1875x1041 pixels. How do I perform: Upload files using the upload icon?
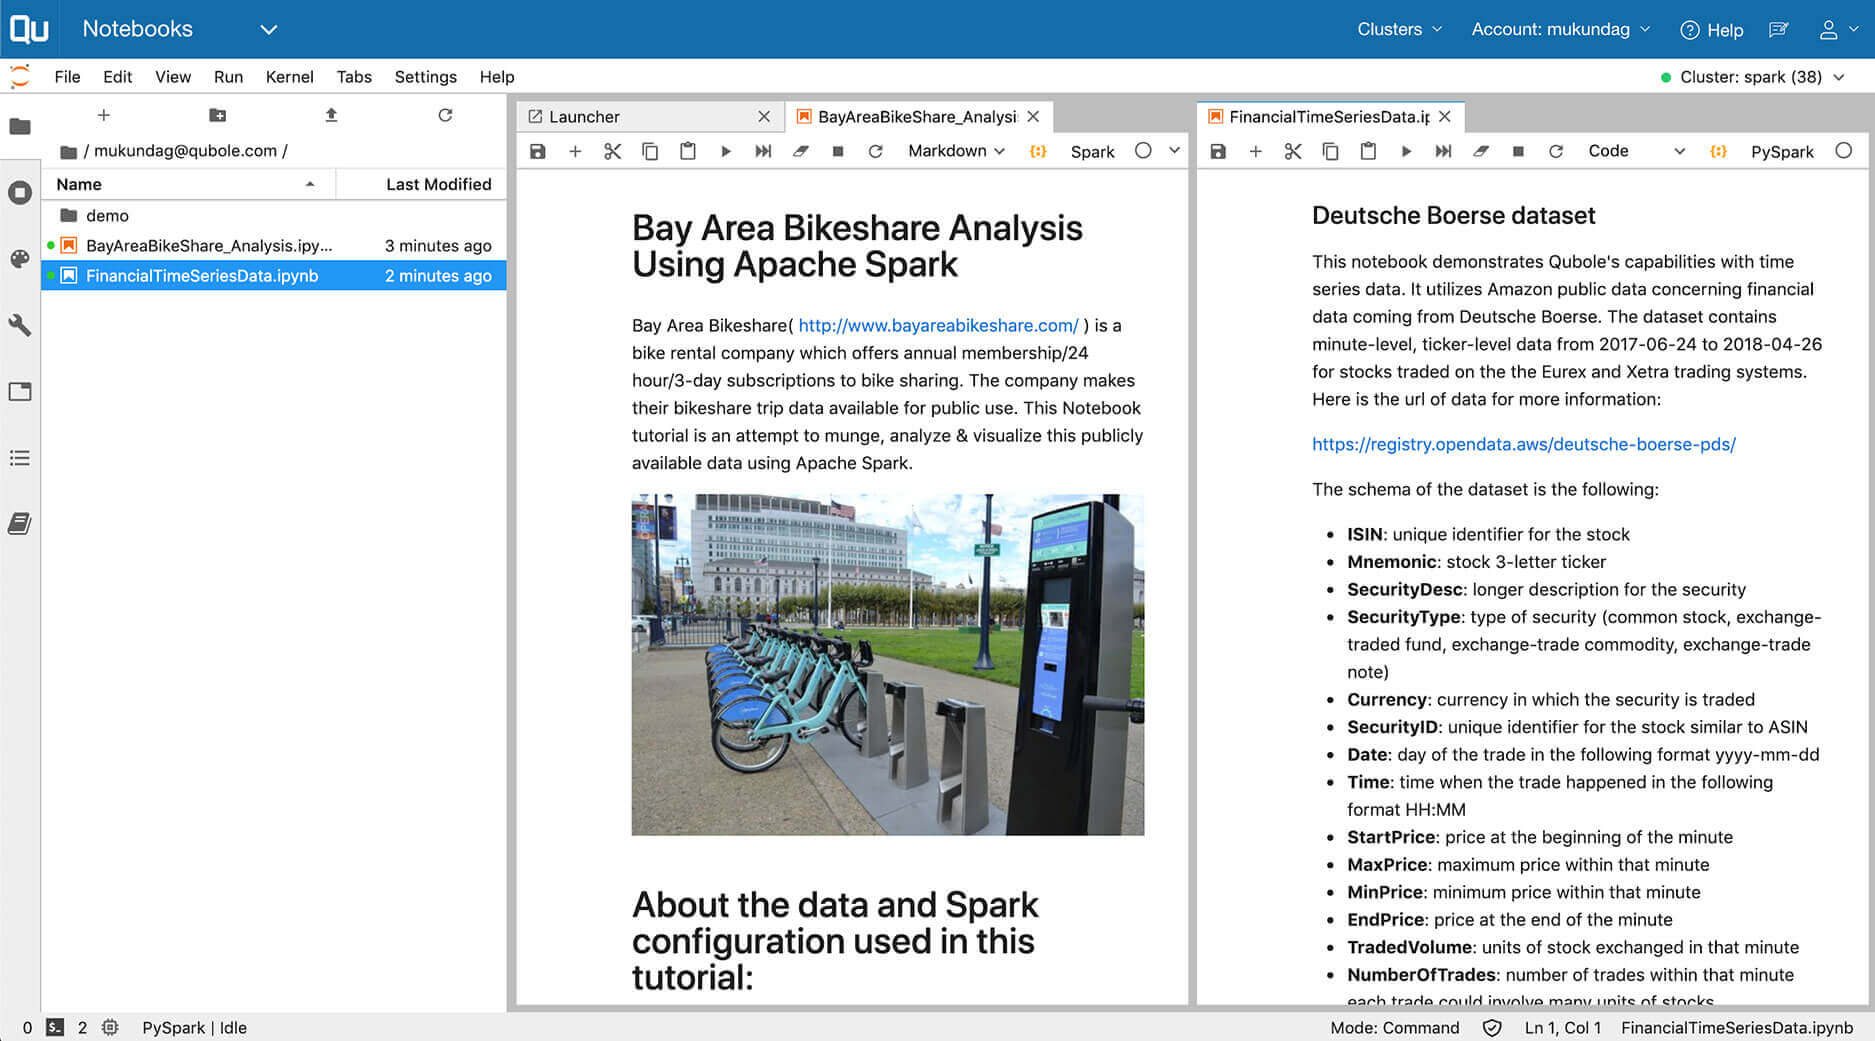point(331,115)
